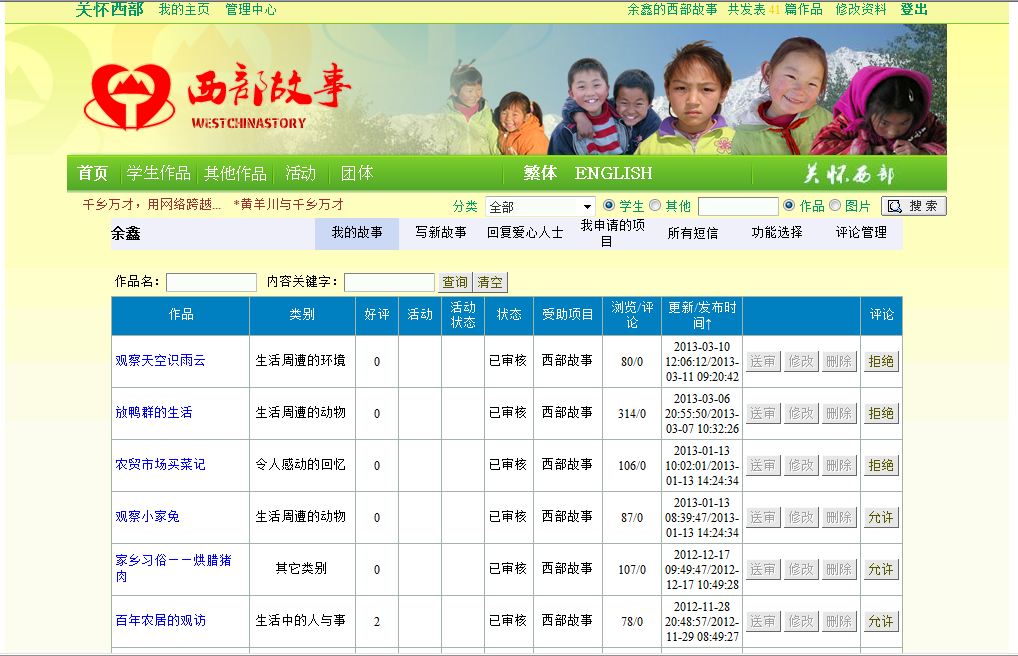
Task: Open 其他作品 navigation item
Action: (235, 173)
